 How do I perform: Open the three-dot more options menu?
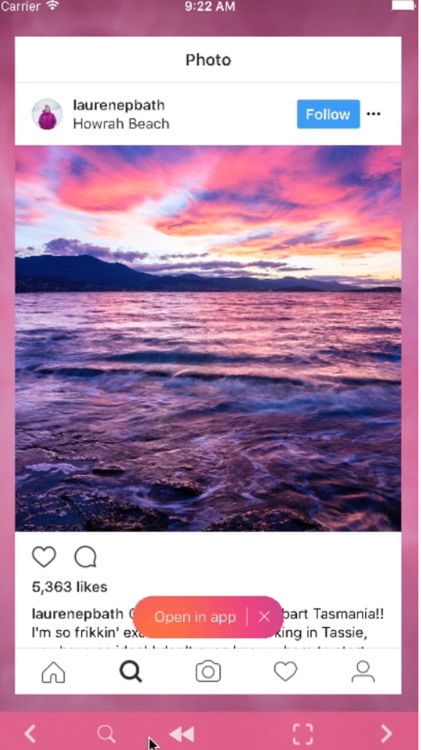point(374,114)
